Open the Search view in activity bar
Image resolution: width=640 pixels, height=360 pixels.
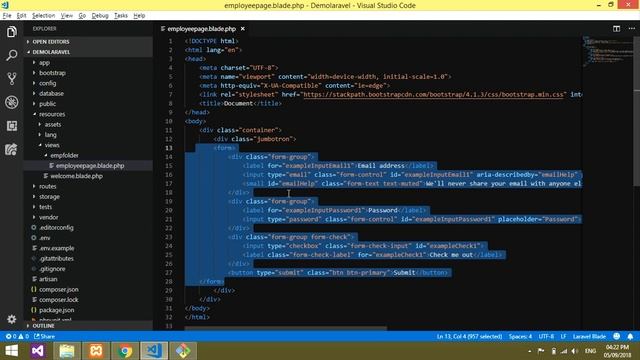(11, 55)
